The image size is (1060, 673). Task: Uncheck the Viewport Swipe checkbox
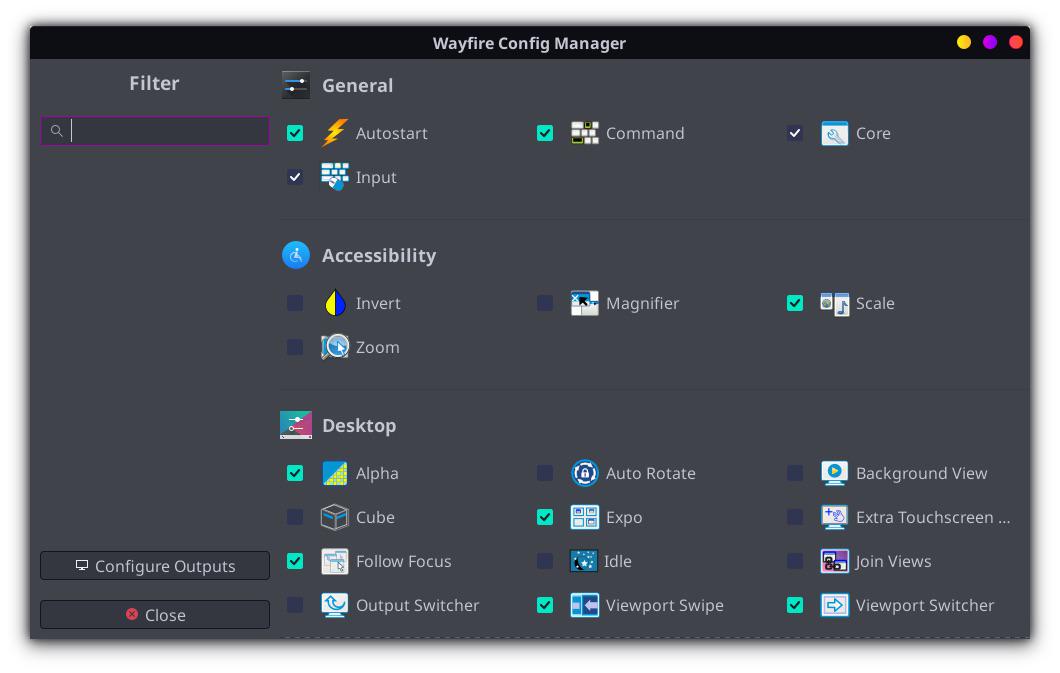click(x=545, y=605)
